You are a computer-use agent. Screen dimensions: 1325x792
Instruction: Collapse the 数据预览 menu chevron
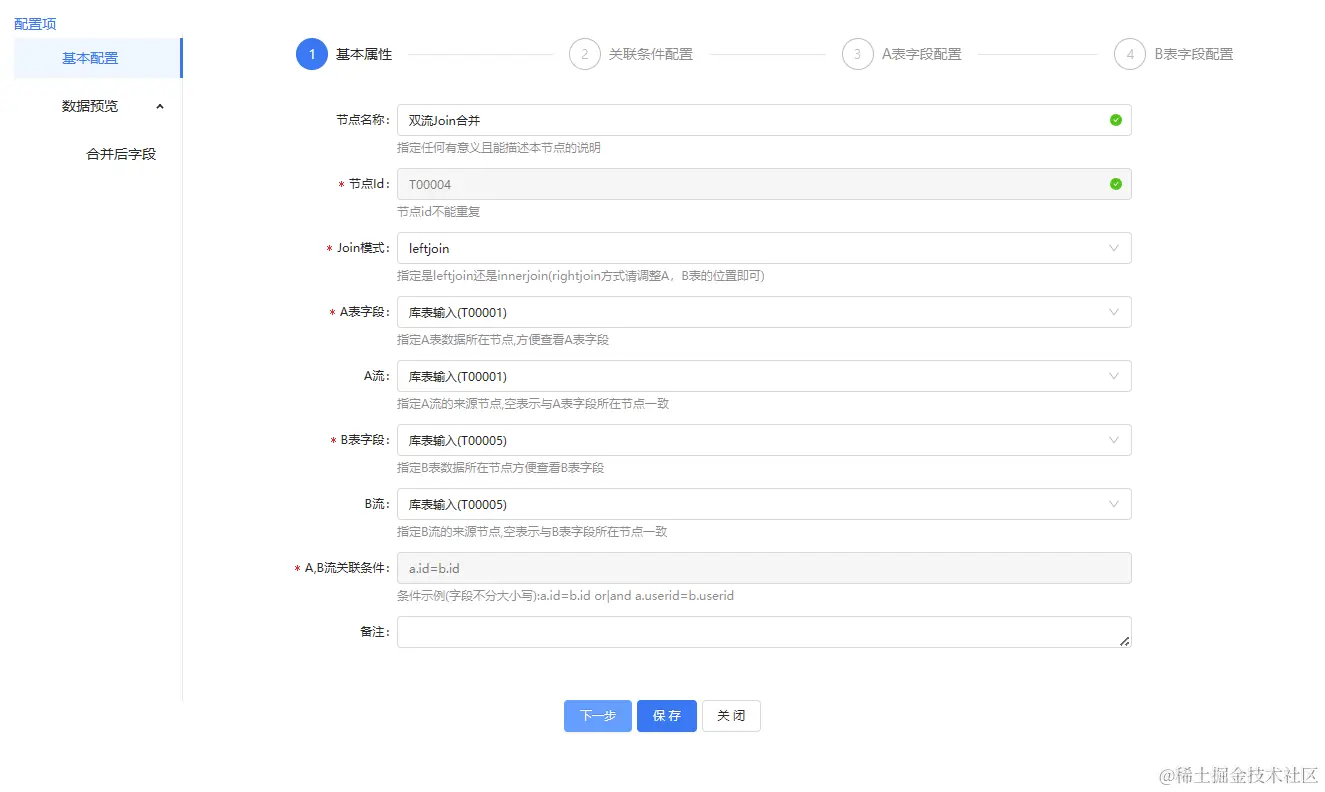tap(160, 106)
